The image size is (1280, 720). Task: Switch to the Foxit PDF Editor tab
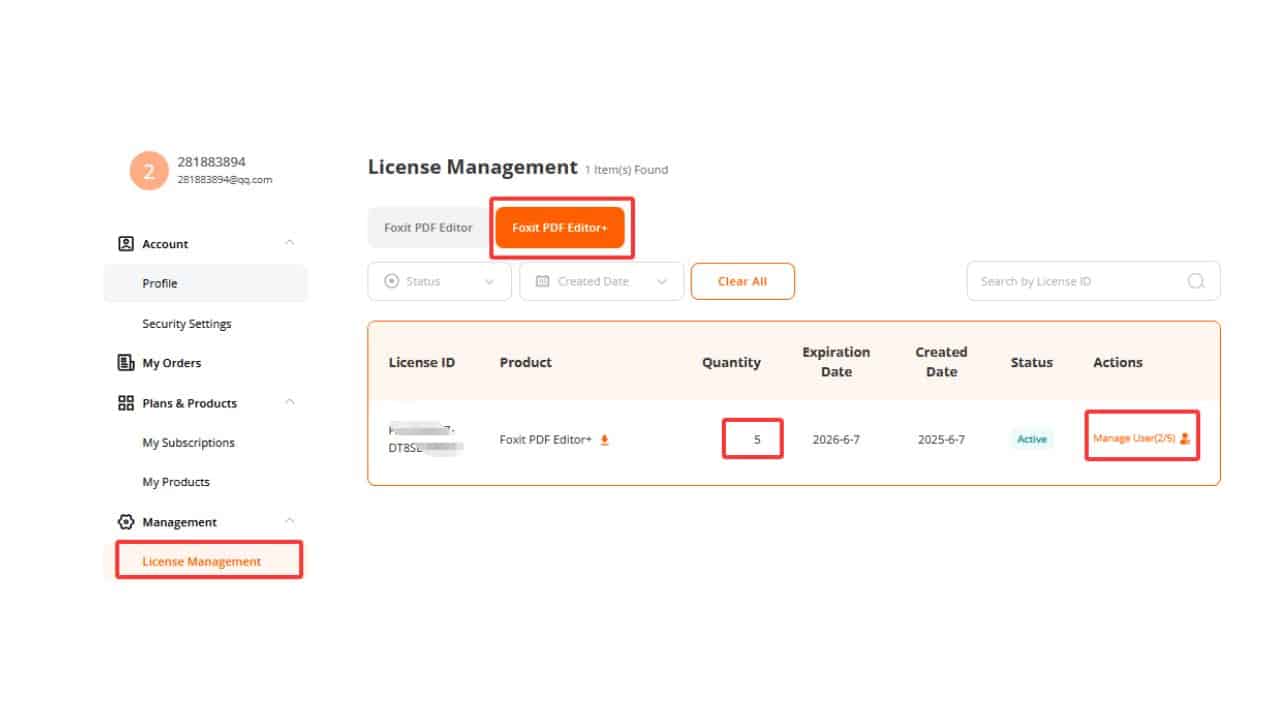[428, 228]
